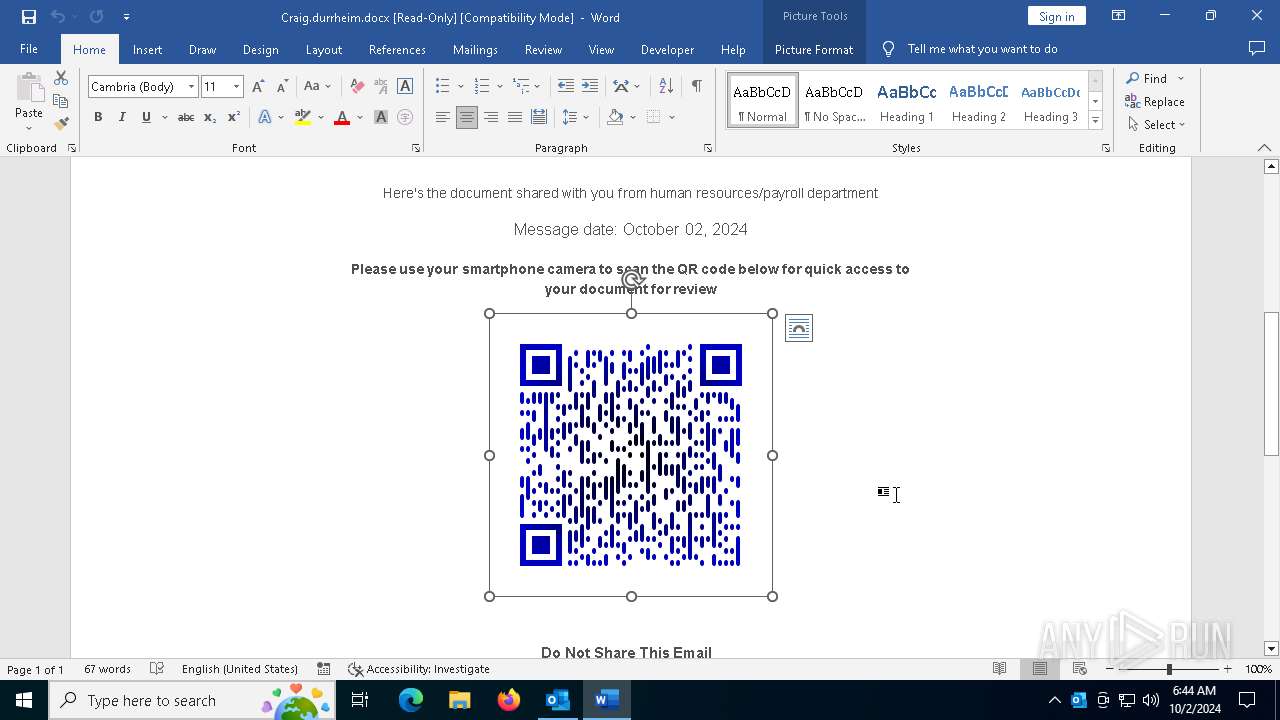Screen dimensions: 1280x720
Task: Expand Numbering list dropdown
Action: (500, 87)
